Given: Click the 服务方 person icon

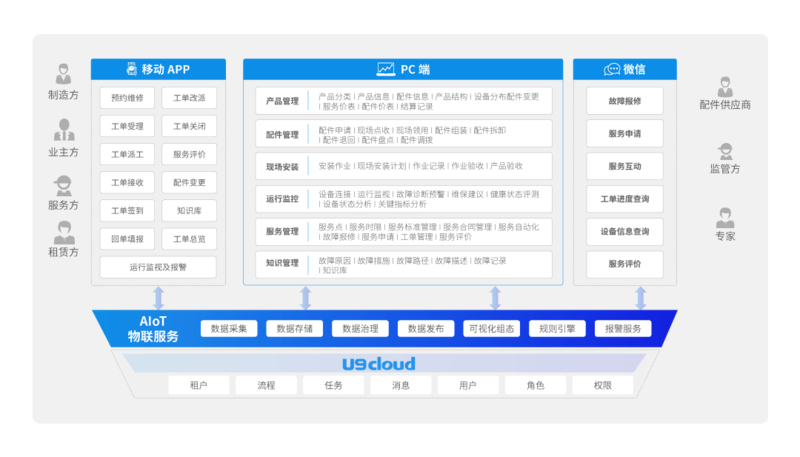Looking at the screenshot, I should (x=63, y=186).
